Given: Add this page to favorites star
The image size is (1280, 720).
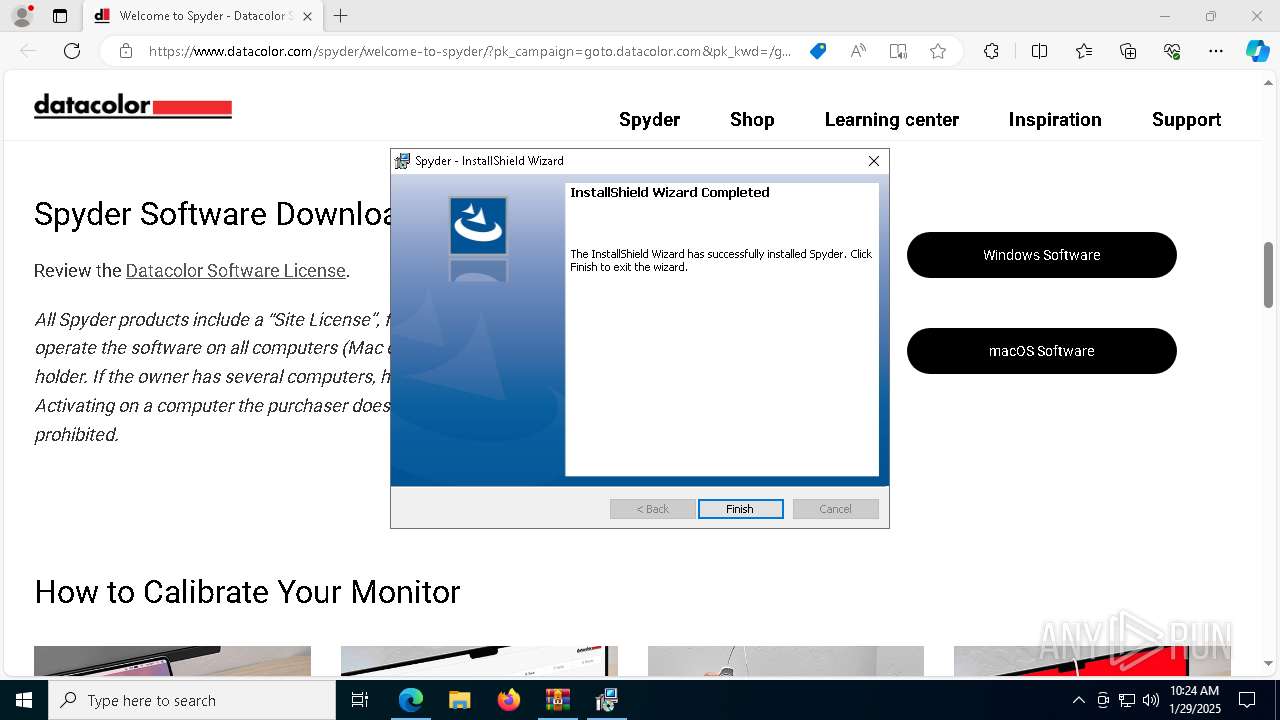Looking at the screenshot, I should 938,51.
